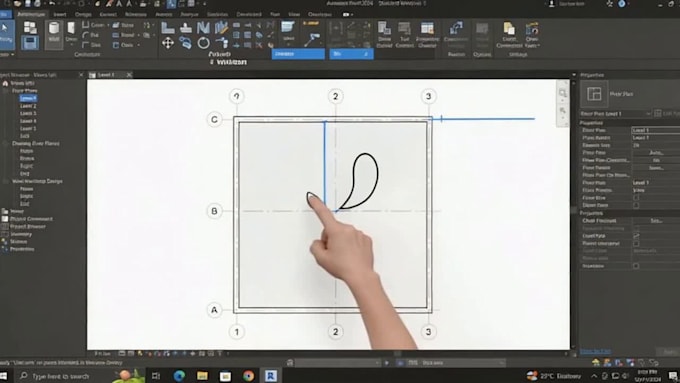Viewport: 680px width, 383px height.
Task: Click the stamp-shaped icon beside the Align tool
Action: [x=186, y=28]
